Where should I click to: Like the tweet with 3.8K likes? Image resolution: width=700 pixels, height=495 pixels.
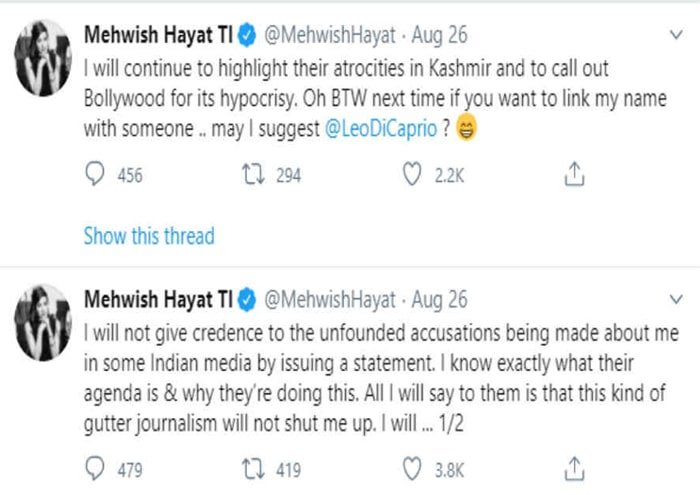point(413,469)
